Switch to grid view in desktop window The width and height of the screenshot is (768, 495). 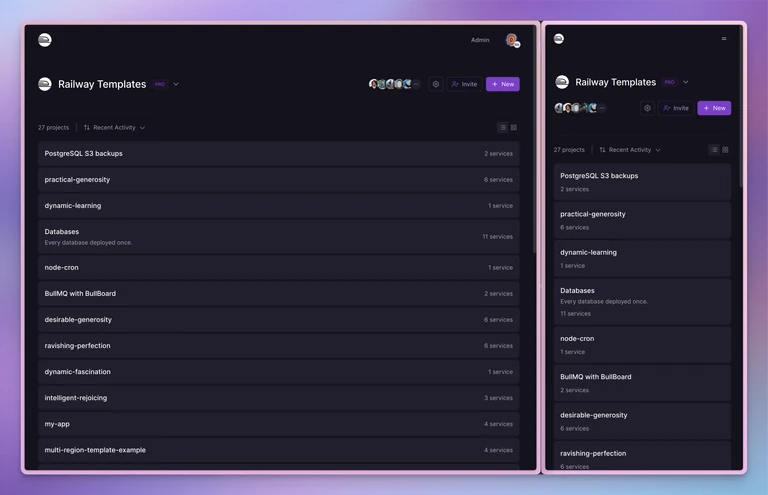514,127
